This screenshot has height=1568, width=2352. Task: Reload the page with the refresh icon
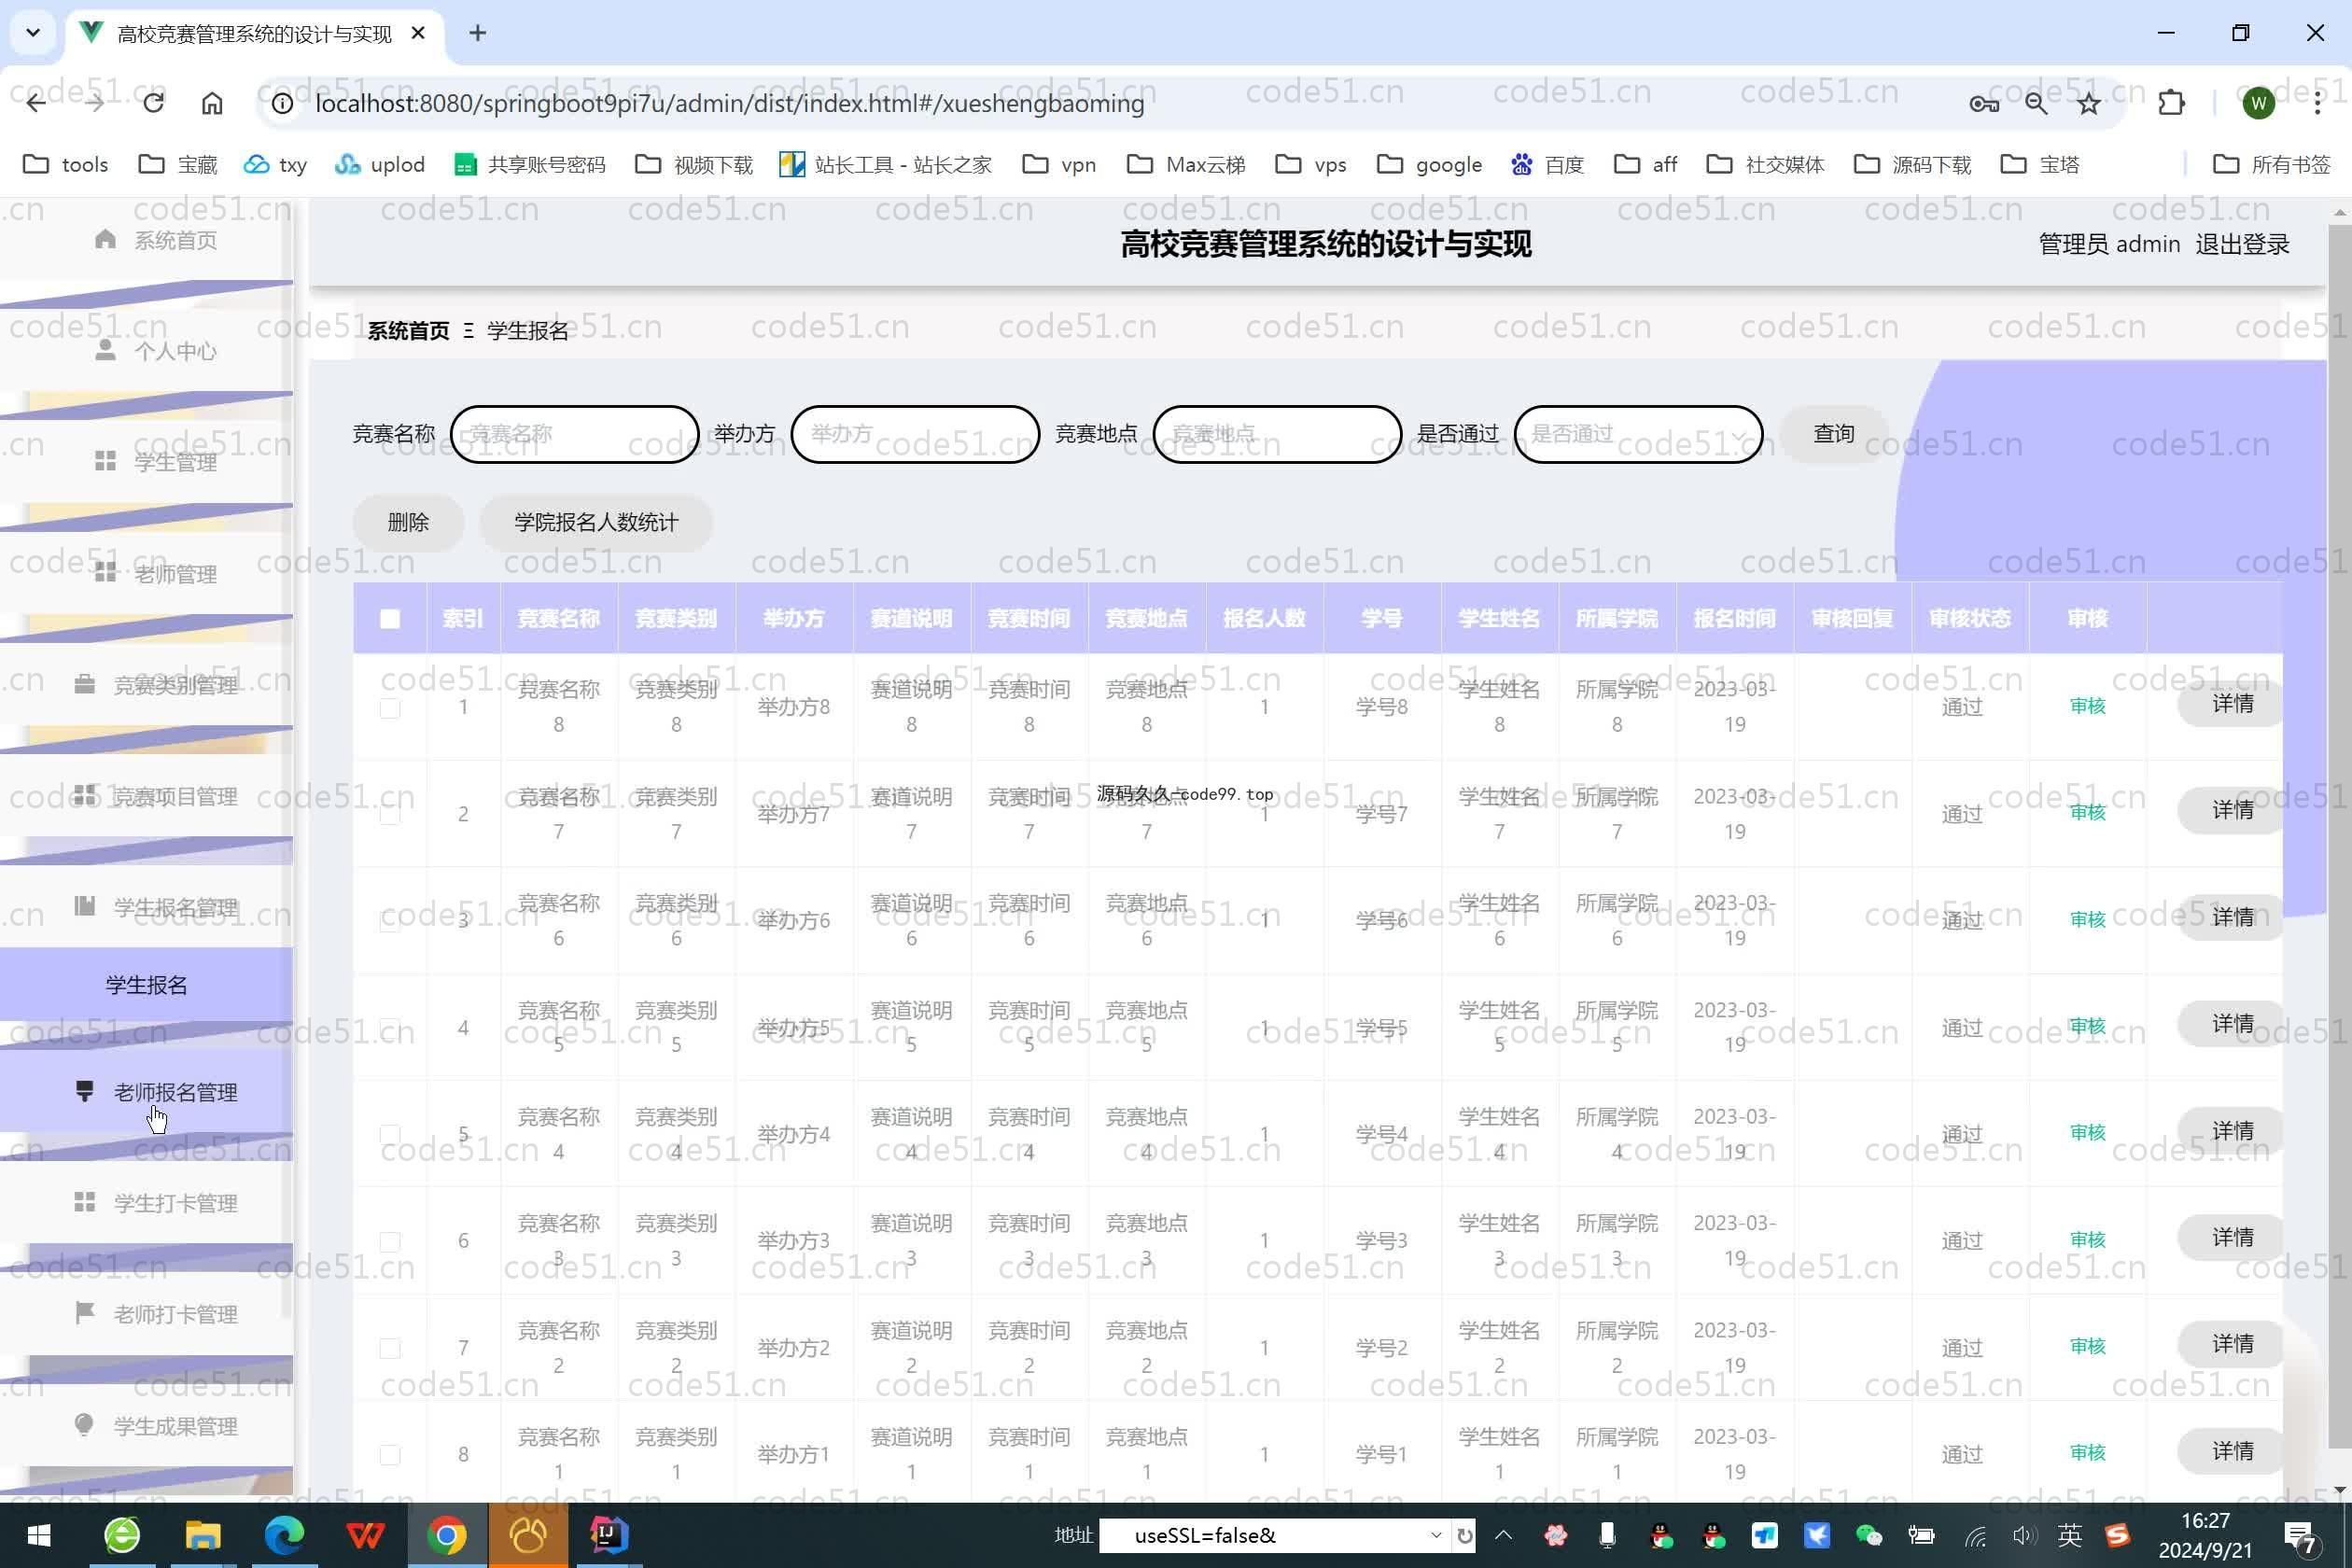point(153,103)
